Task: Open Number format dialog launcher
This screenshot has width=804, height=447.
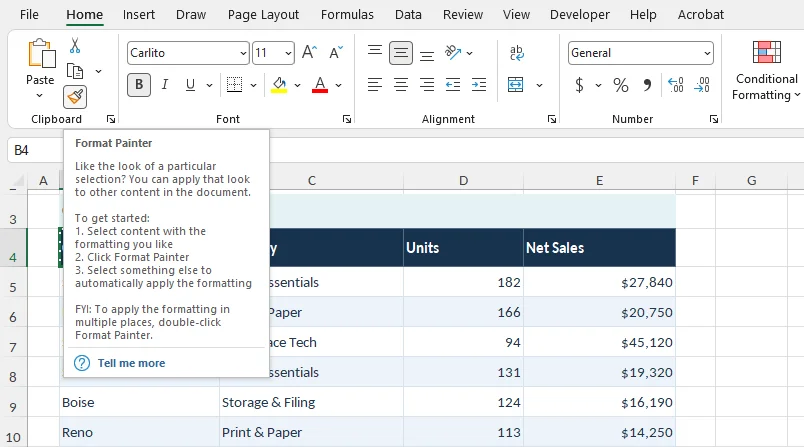Action: (714, 119)
